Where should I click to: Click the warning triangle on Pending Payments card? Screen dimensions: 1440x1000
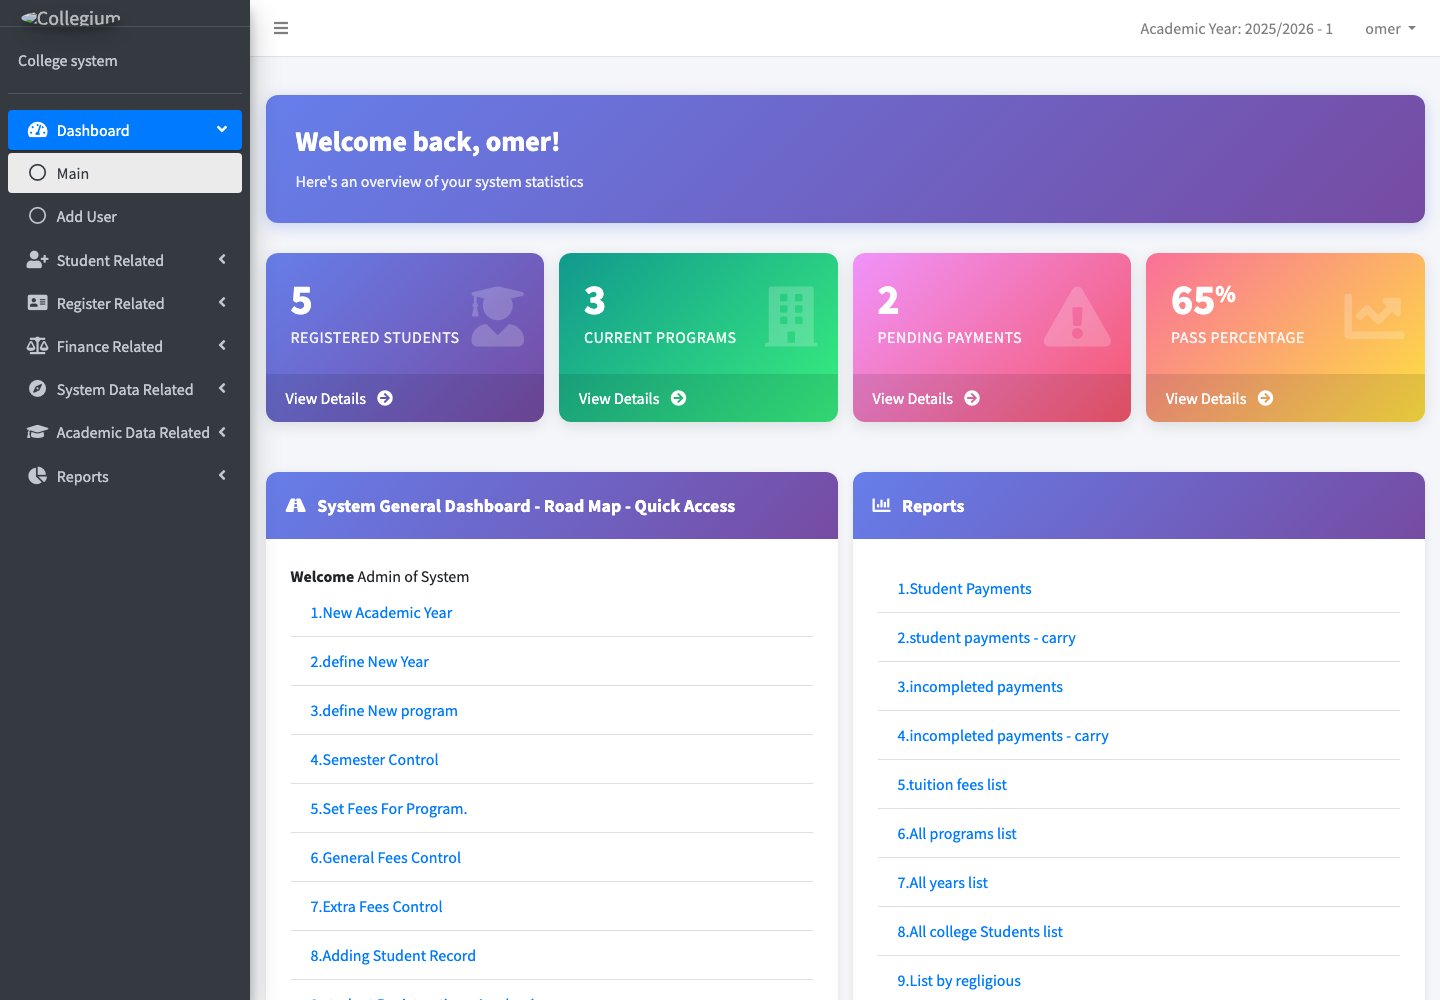click(x=1077, y=316)
